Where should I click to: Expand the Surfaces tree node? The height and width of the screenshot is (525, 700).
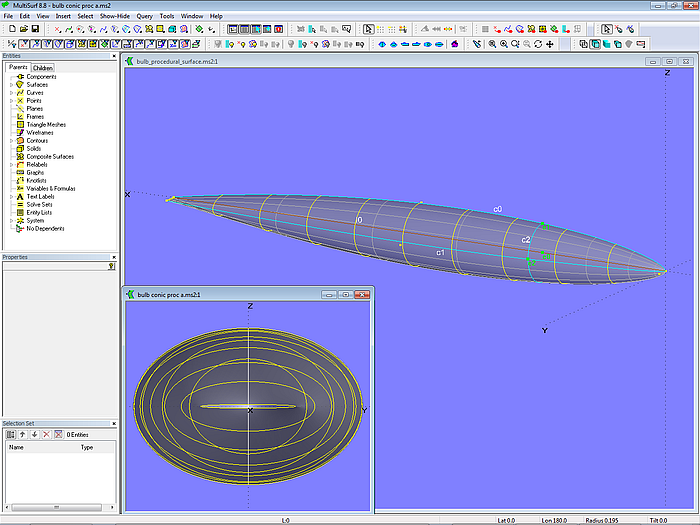point(11,85)
